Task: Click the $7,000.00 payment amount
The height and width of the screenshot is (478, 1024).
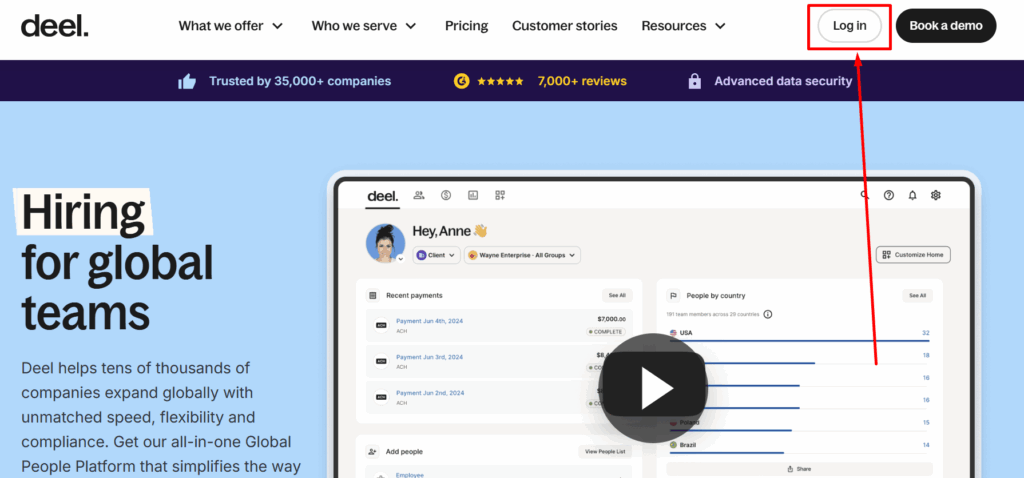Action: (x=611, y=319)
